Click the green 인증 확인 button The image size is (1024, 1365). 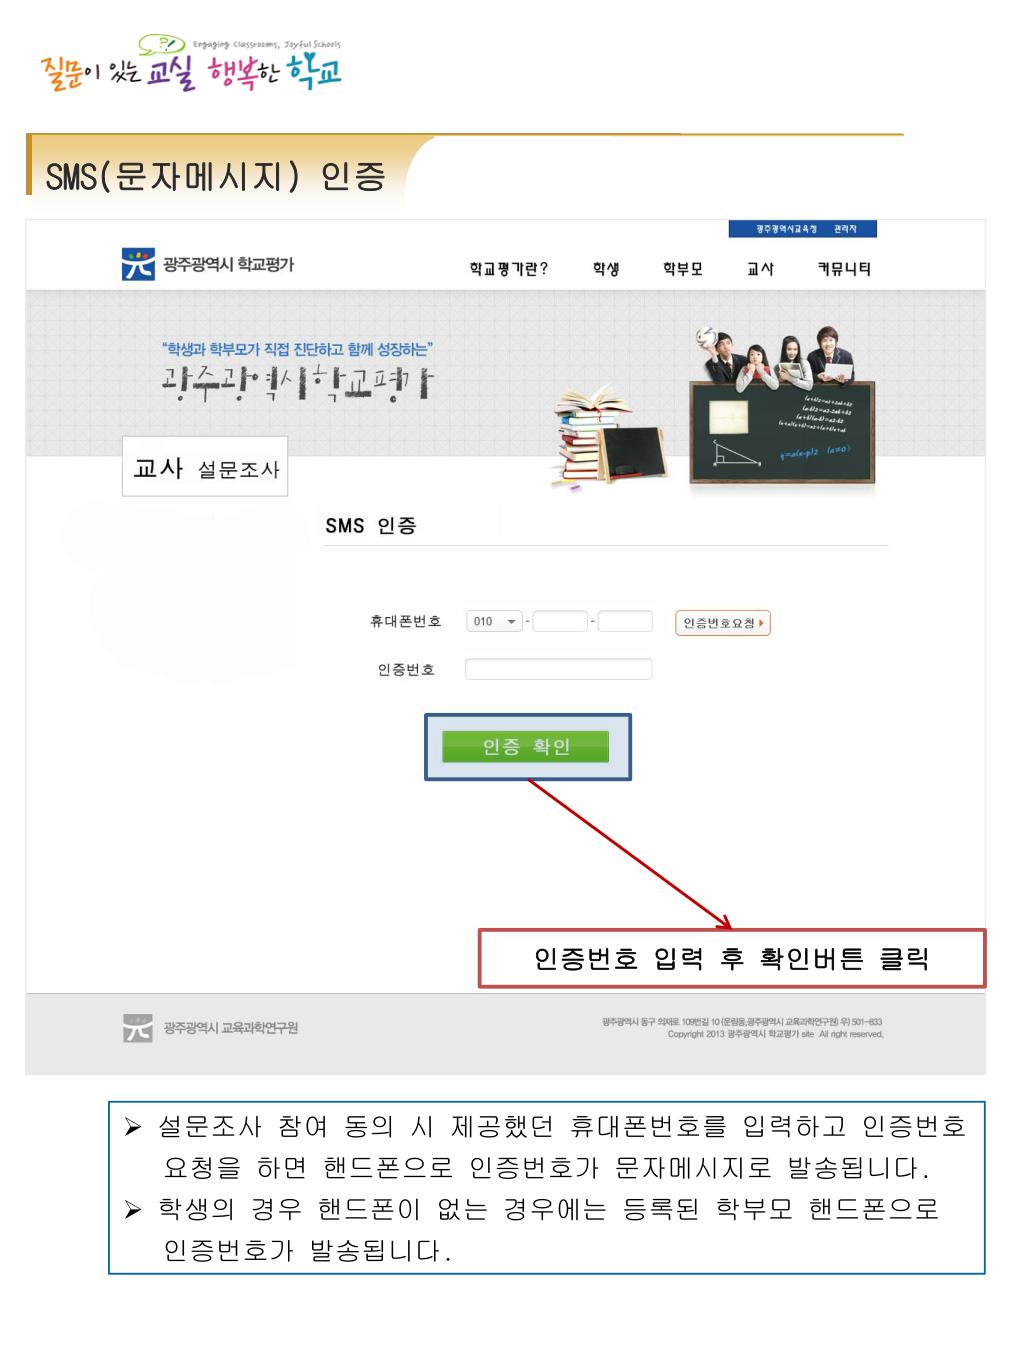pyautogui.click(x=526, y=747)
